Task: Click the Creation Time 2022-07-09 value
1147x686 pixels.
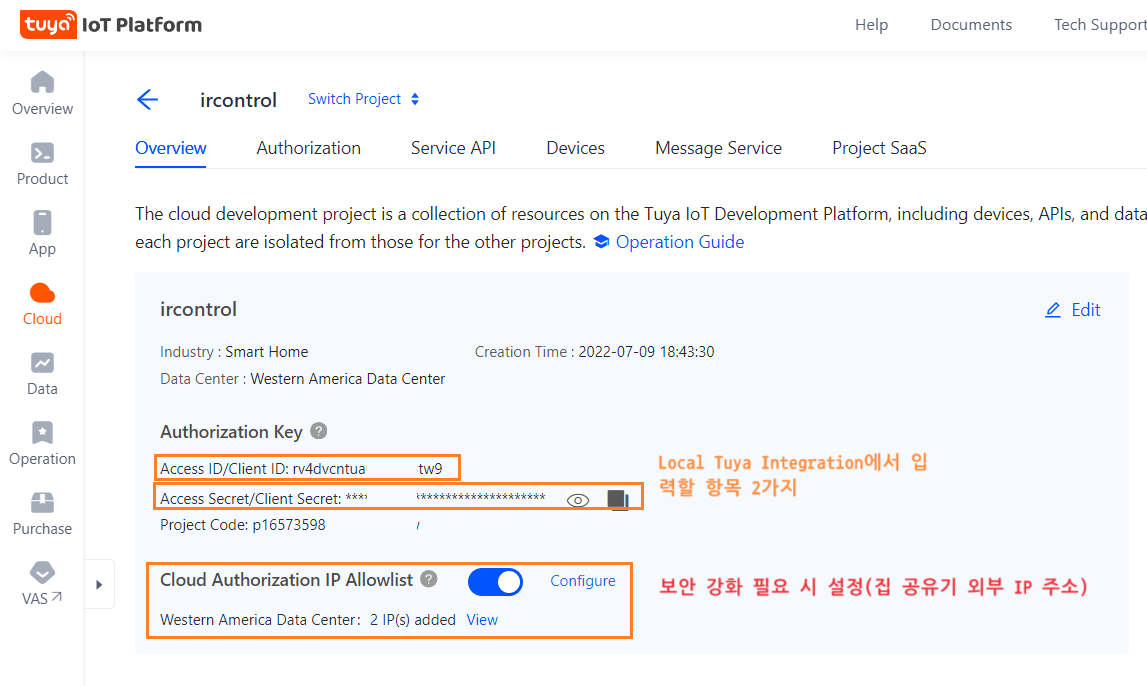Action: click(x=646, y=352)
